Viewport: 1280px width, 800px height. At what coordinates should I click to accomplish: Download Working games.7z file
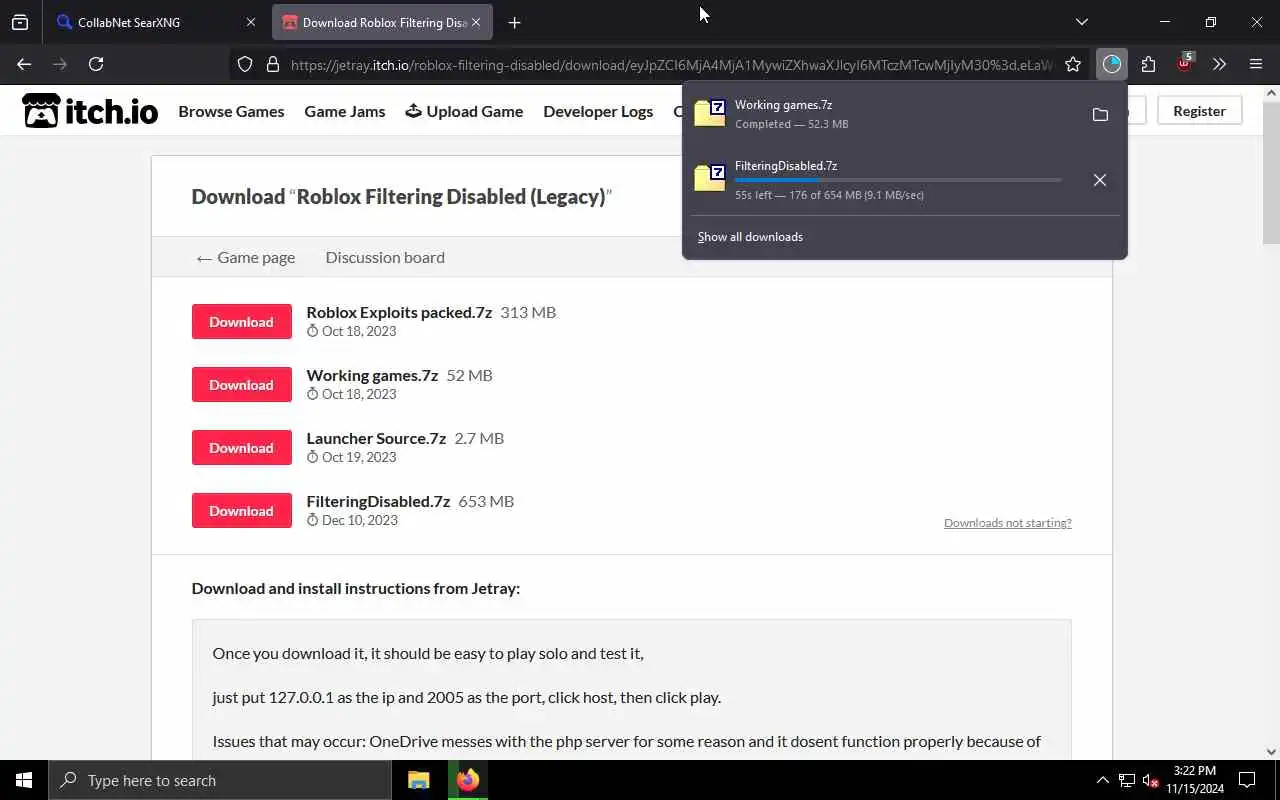[242, 385]
